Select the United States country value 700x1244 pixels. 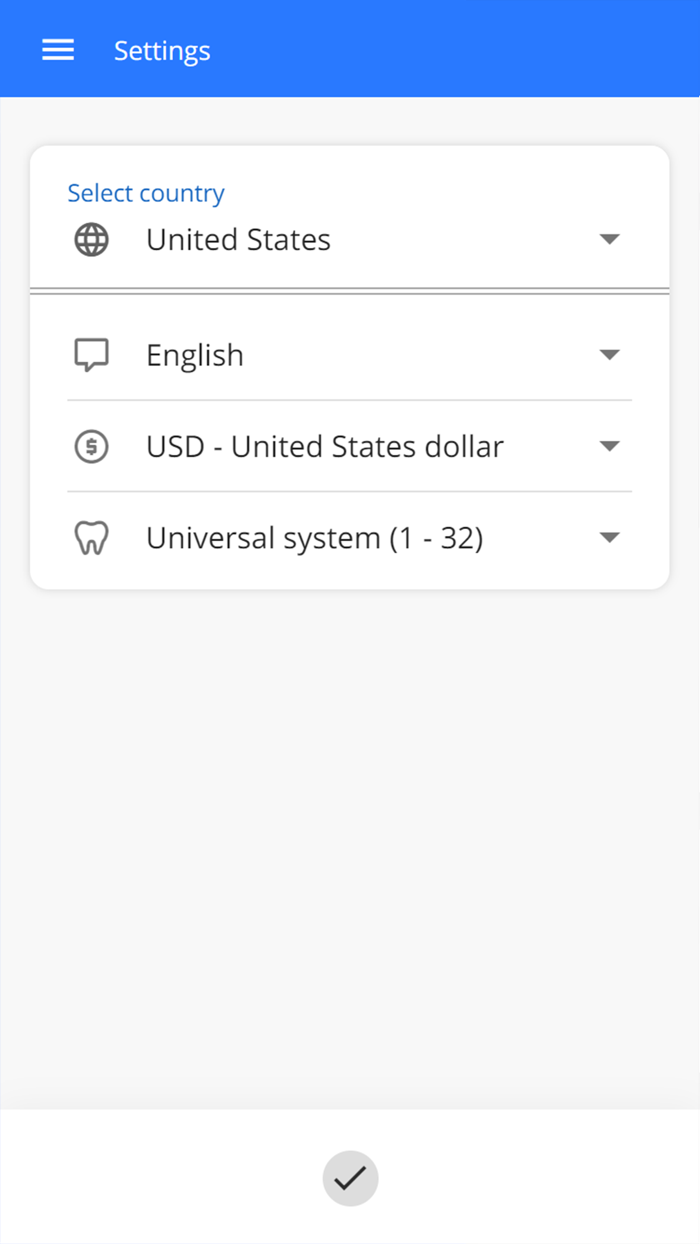tap(238, 240)
